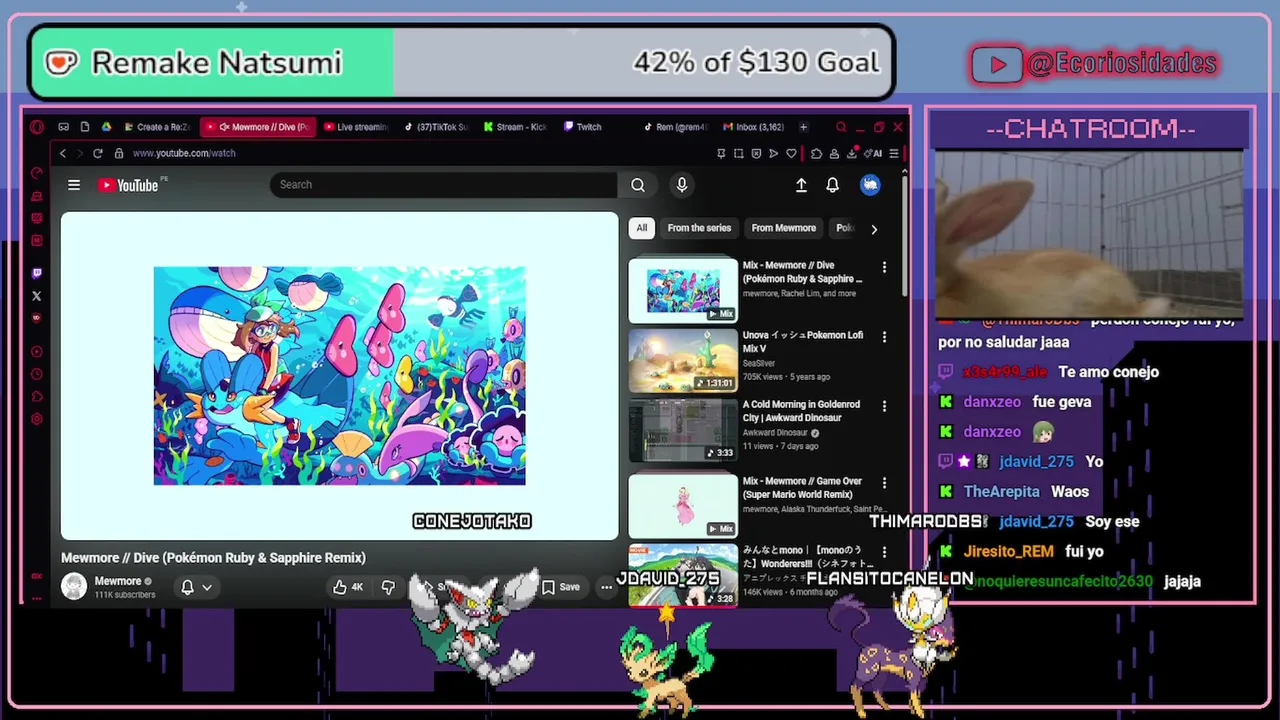
Task: Open X (Twitter) in Opera sidebar
Action: [37, 296]
